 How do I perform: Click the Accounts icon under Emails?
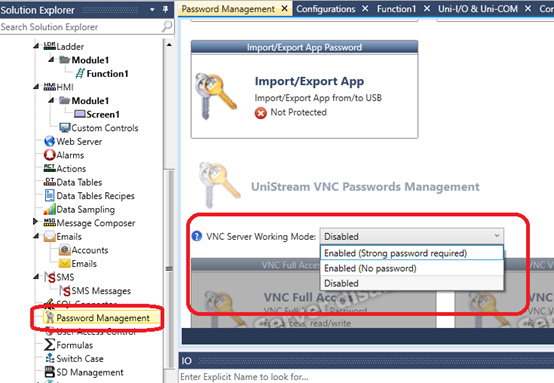tap(65, 250)
